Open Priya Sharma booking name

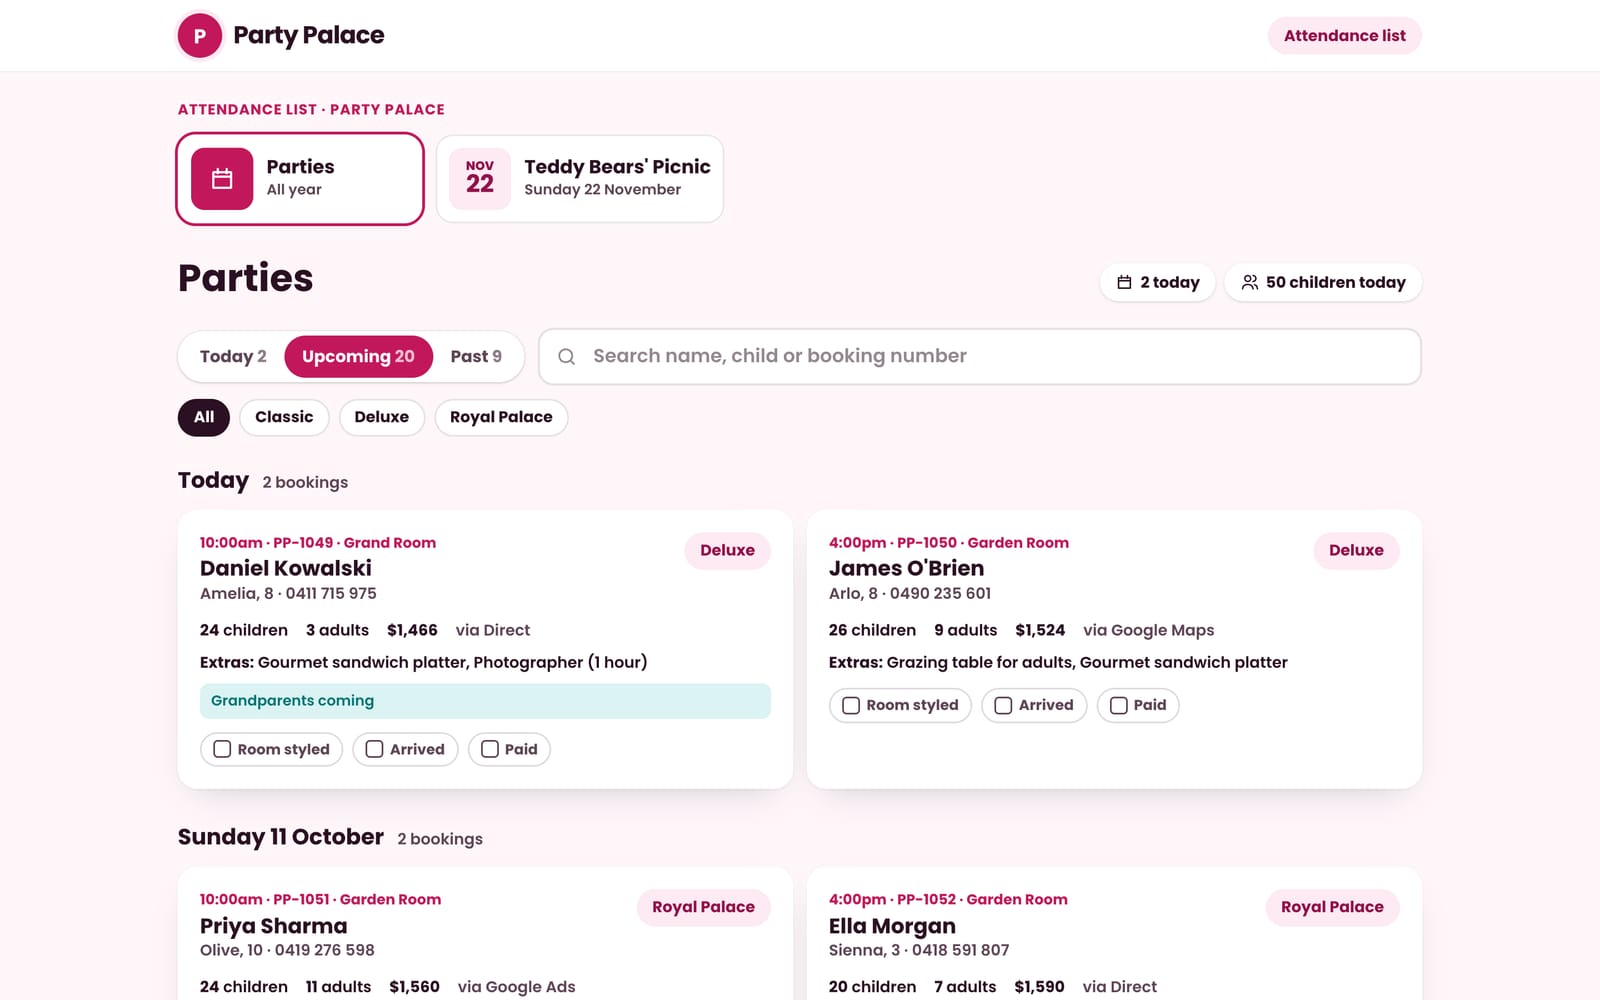(x=274, y=927)
